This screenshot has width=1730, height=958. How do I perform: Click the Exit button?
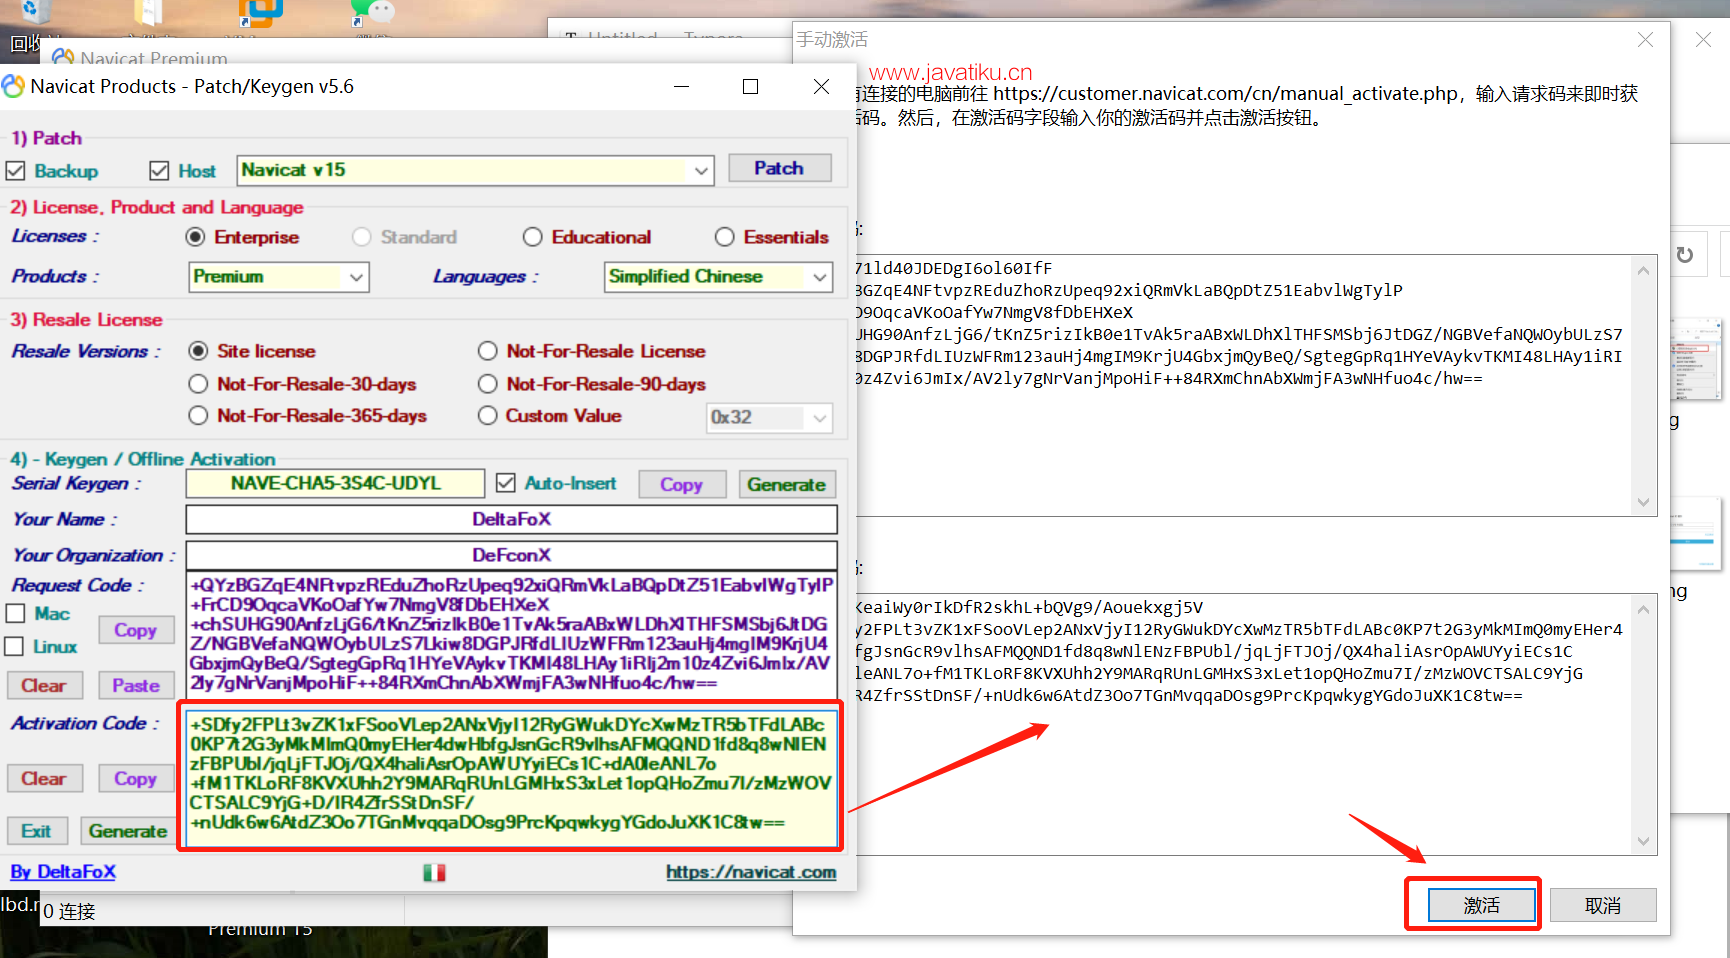tap(37, 831)
